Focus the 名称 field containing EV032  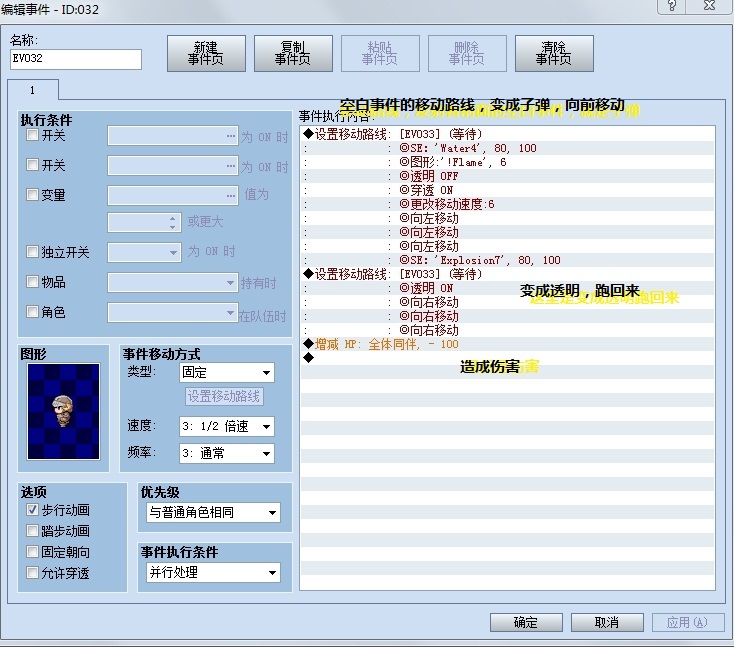click(x=75, y=59)
